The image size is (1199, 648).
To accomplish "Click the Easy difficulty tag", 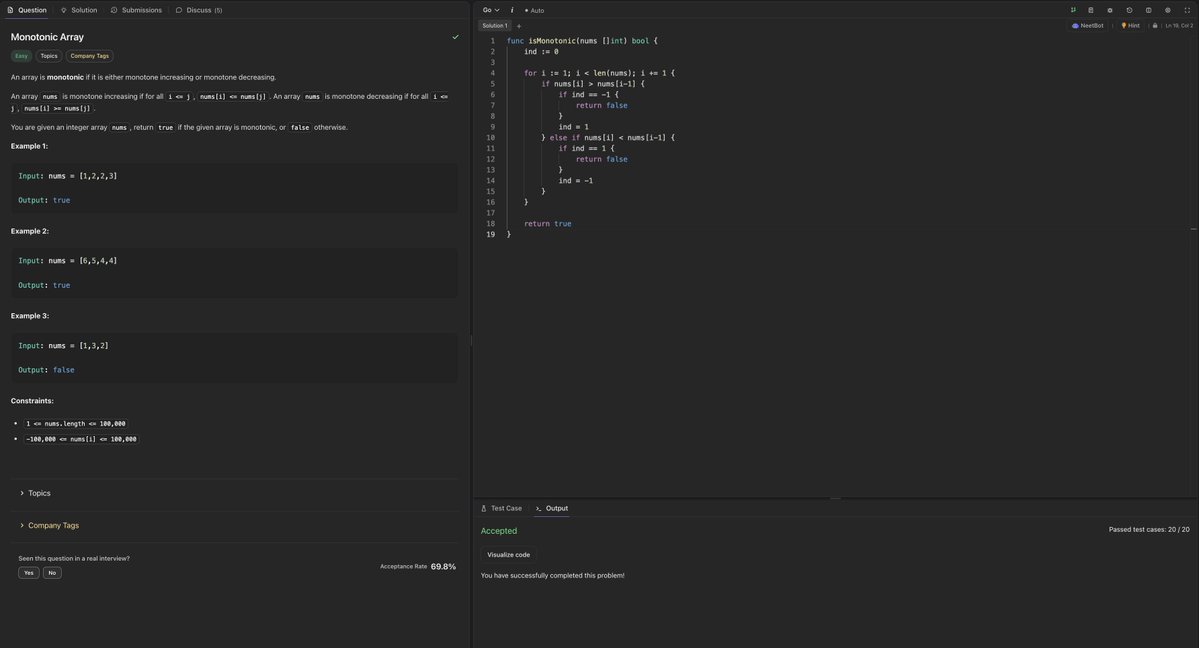I will pos(21,56).
